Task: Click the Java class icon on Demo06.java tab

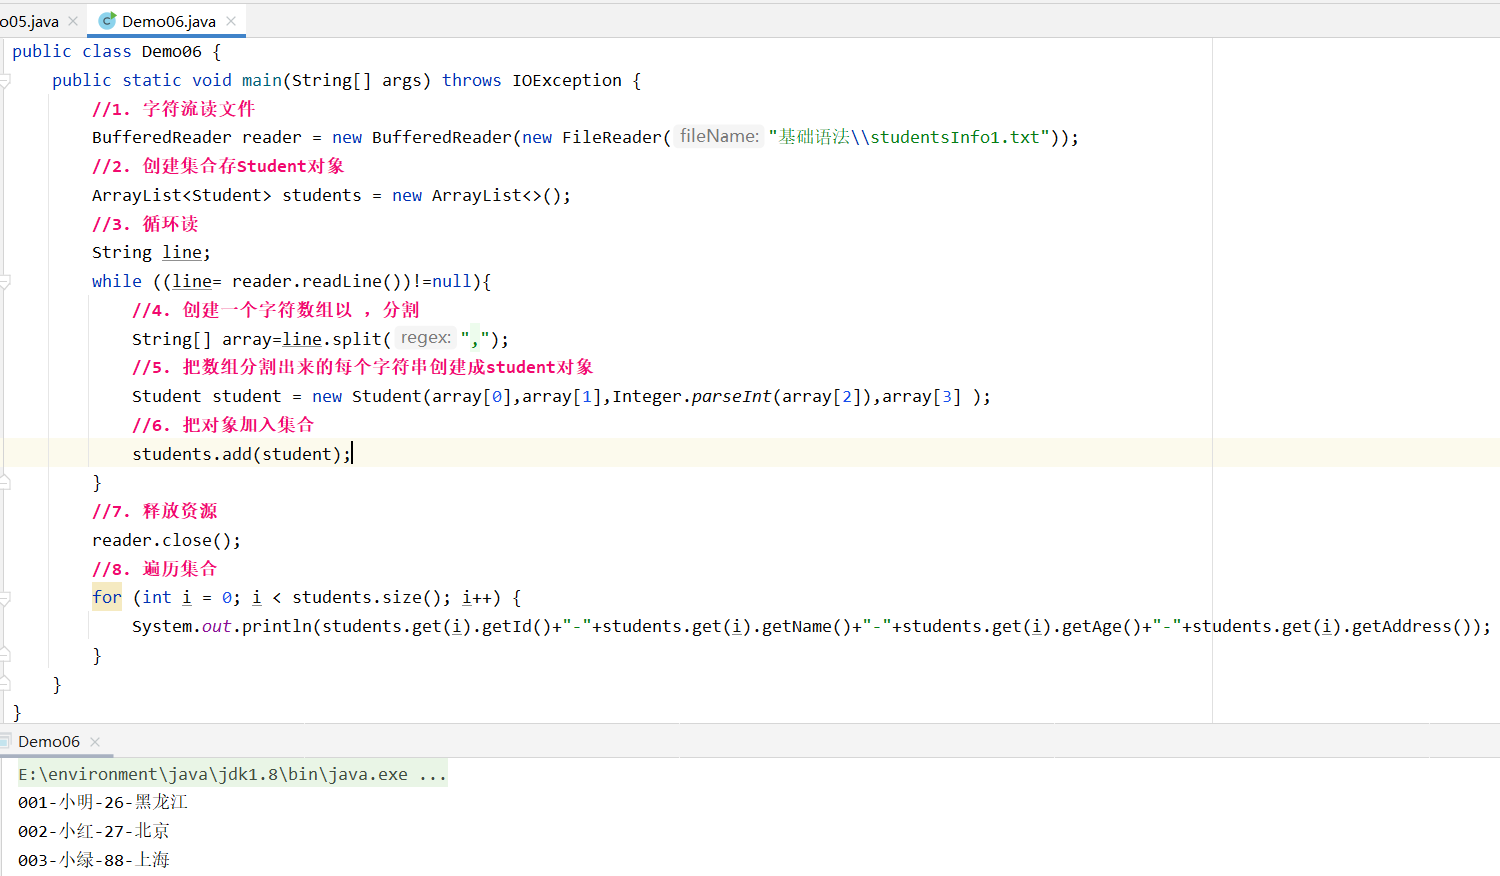Action: point(107,21)
